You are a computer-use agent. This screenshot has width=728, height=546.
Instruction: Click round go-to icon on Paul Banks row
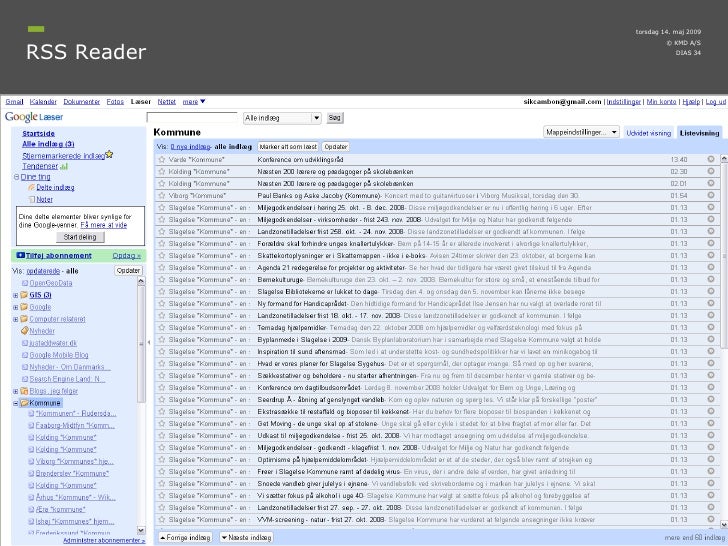tap(711, 195)
